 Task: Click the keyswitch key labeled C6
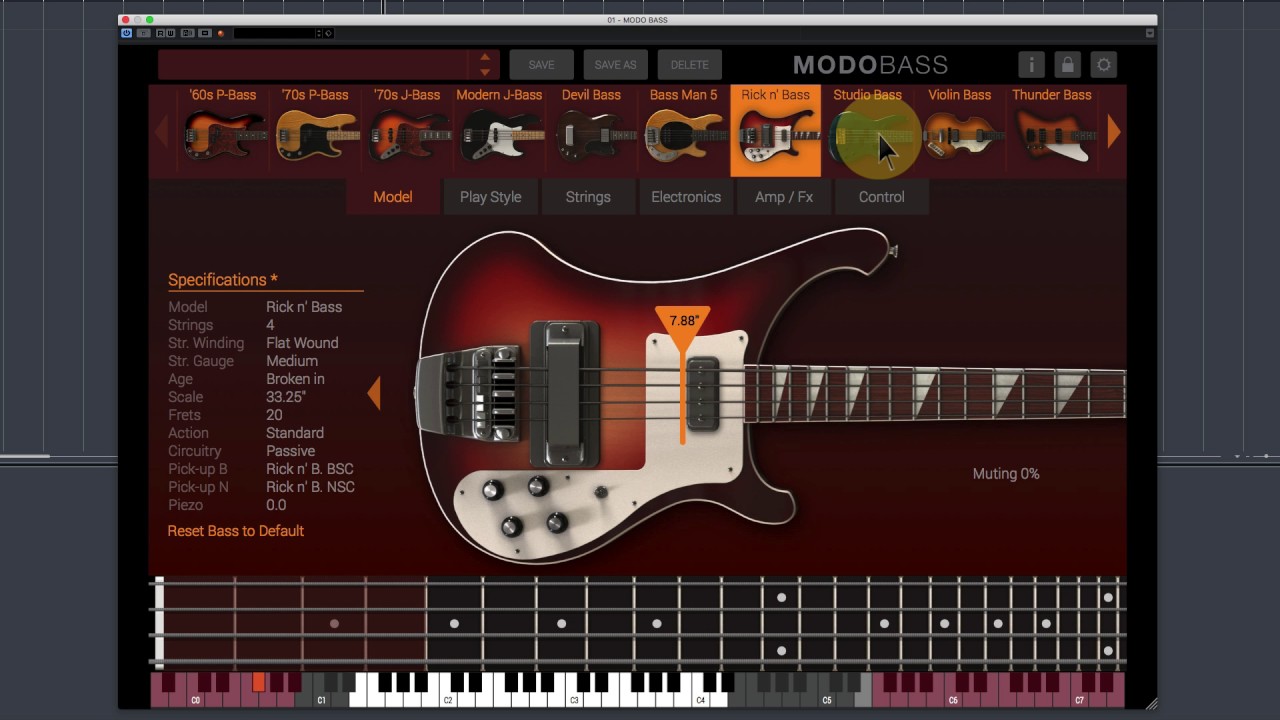[953, 699]
